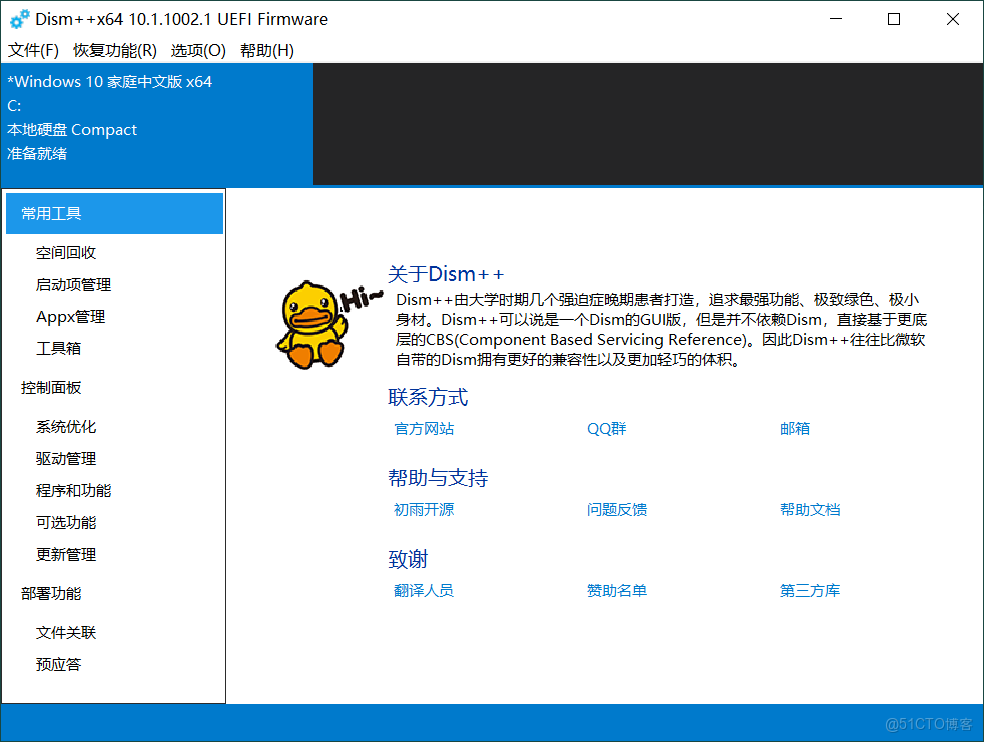The height and width of the screenshot is (742, 984).
Task: Open the 工具箱 section
Action: coord(58,348)
